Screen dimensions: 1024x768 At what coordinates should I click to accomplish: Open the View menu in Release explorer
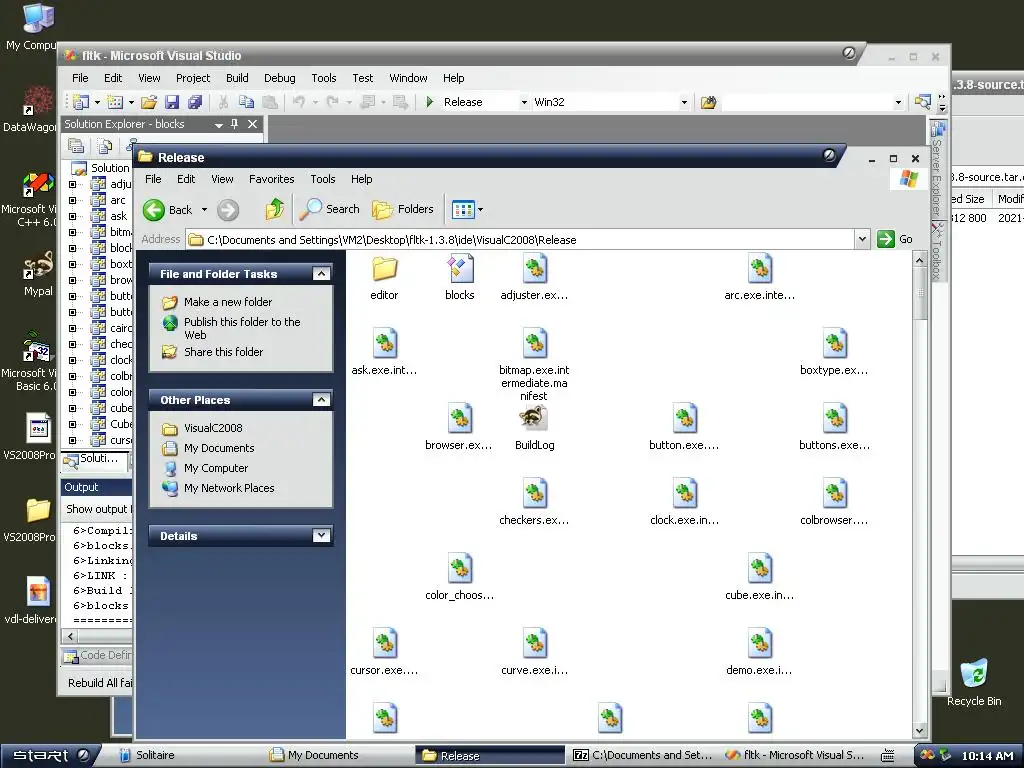[222, 179]
